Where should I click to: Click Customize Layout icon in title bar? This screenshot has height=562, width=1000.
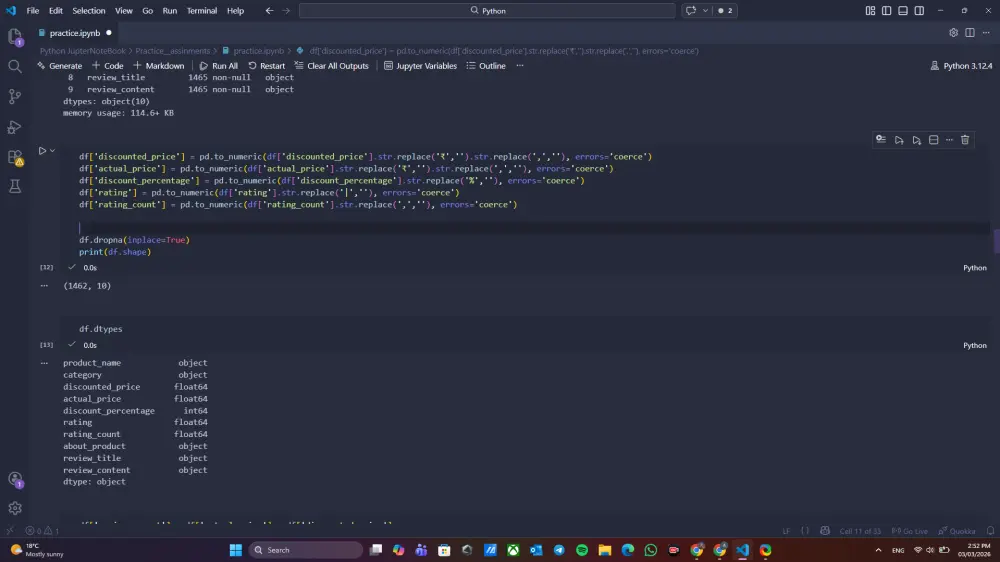(871, 11)
